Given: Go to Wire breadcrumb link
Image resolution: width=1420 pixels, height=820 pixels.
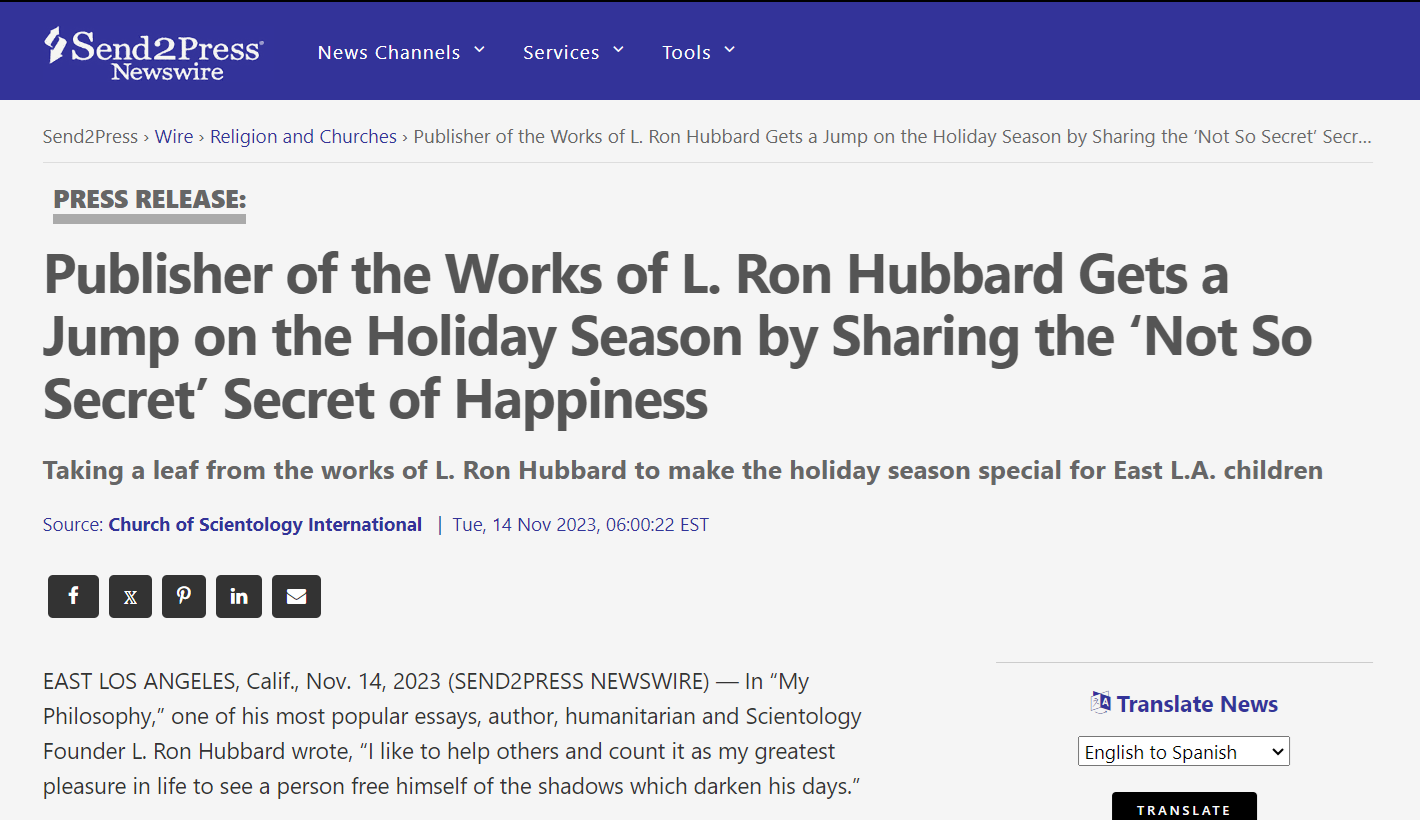Looking at the screenshot, I should (174, 137).
